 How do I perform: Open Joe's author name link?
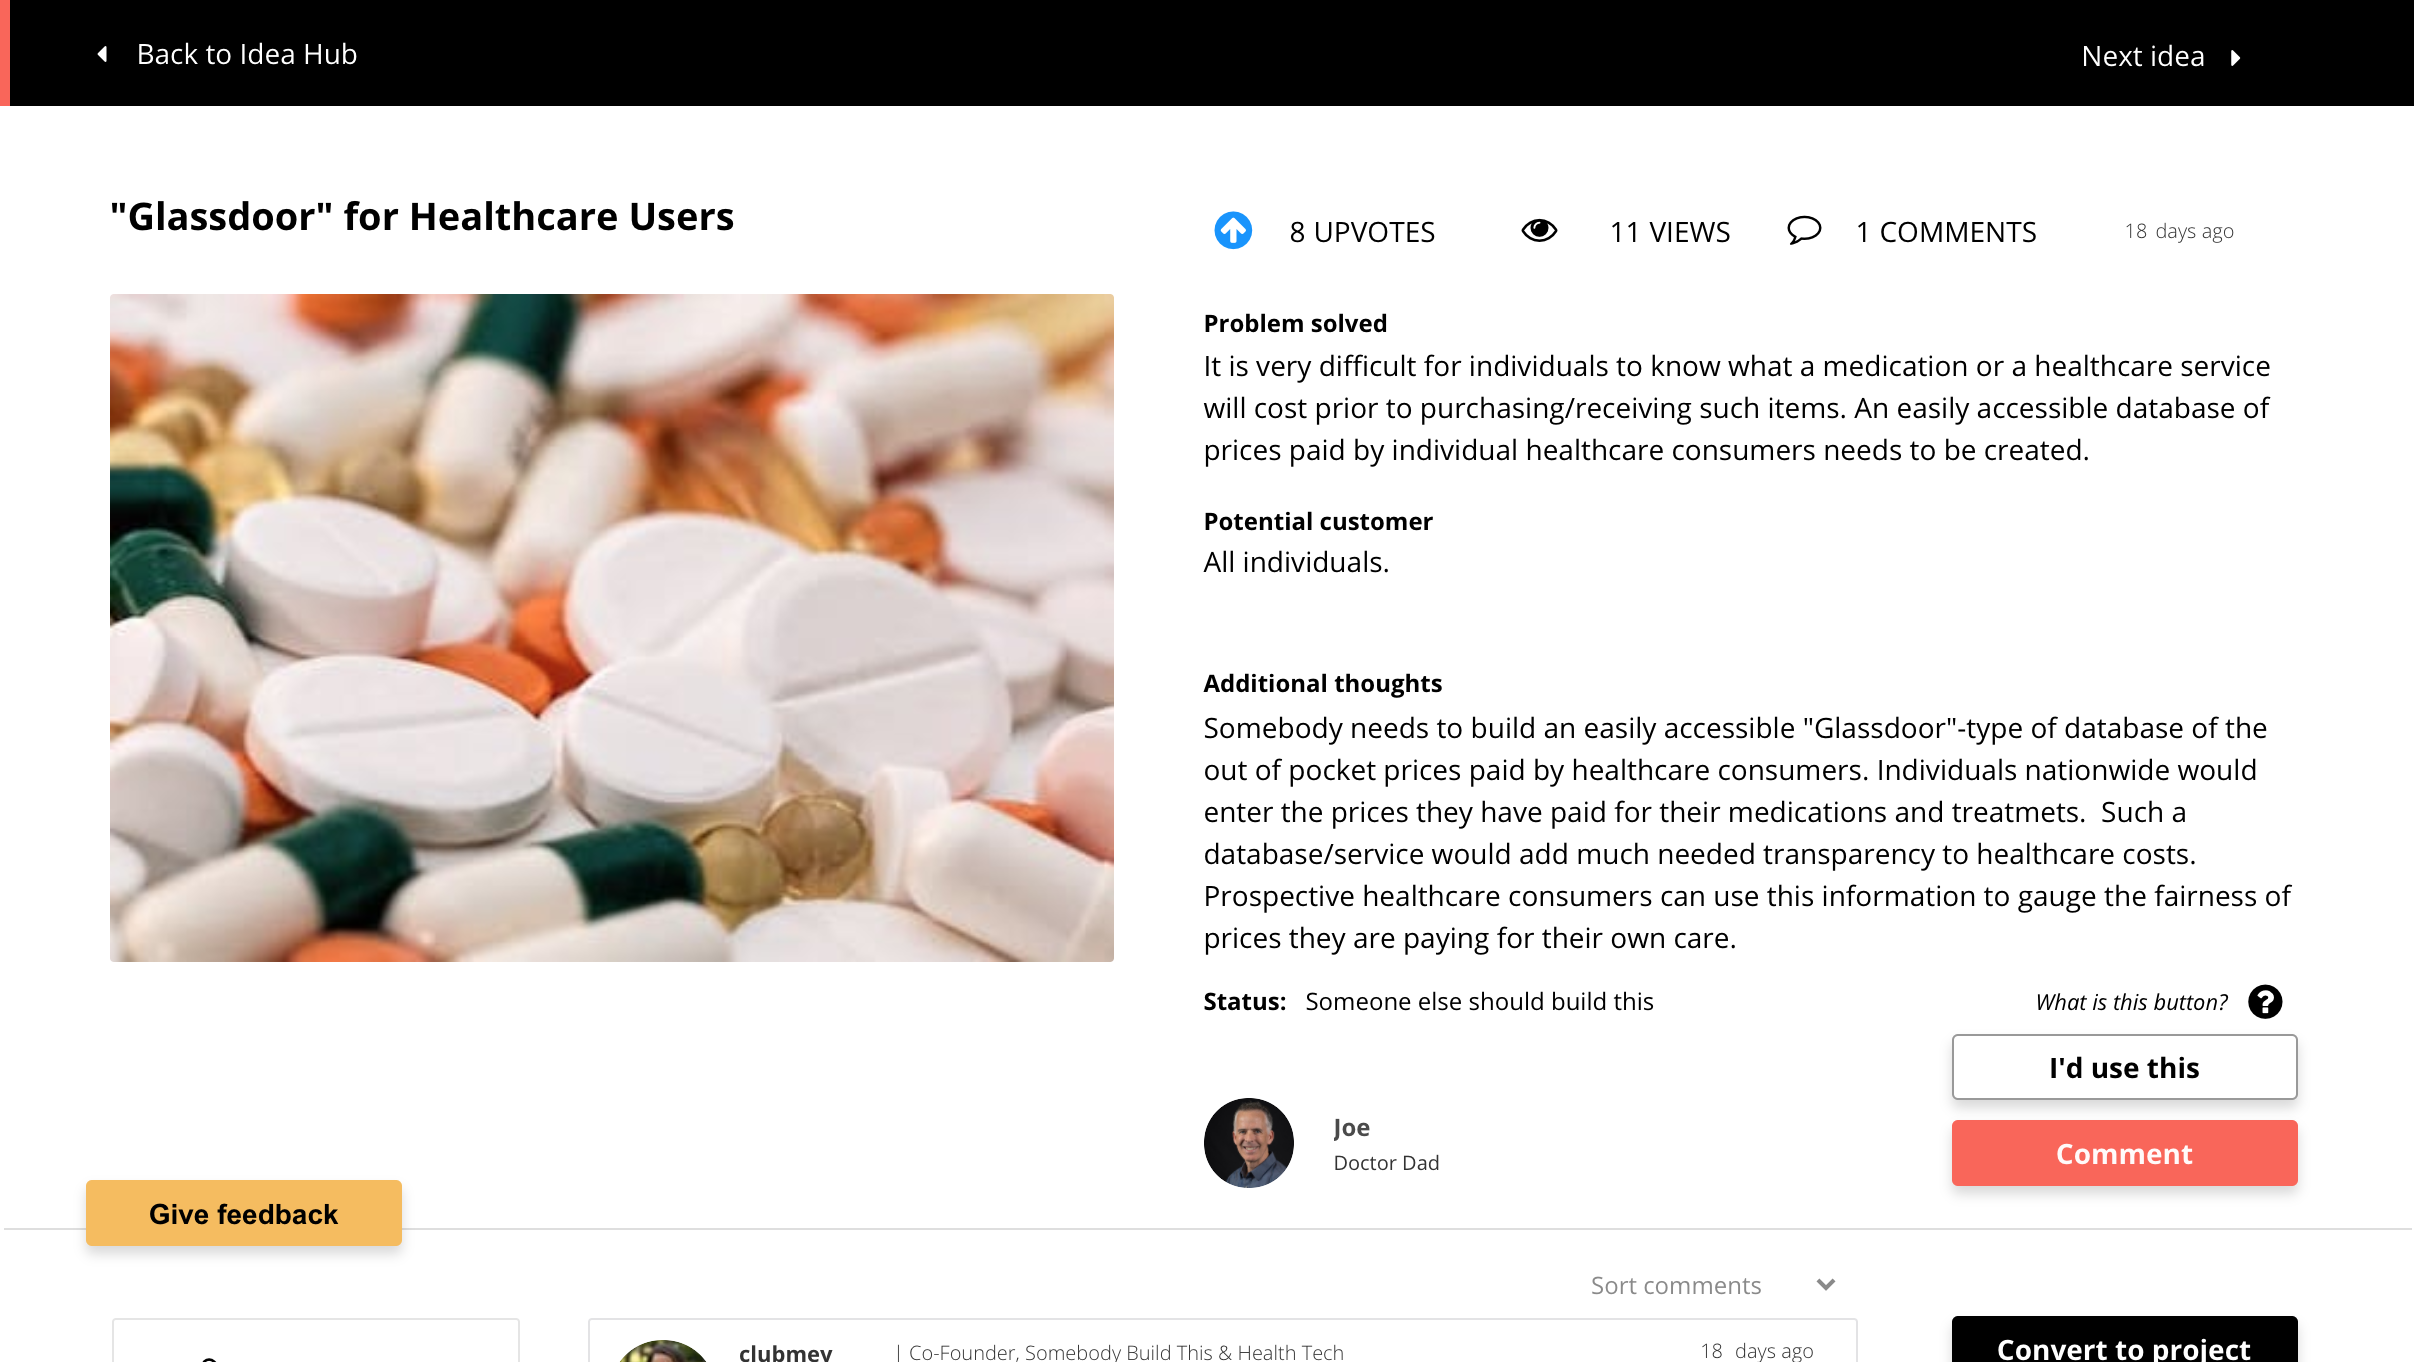tap(1351, 1128)
